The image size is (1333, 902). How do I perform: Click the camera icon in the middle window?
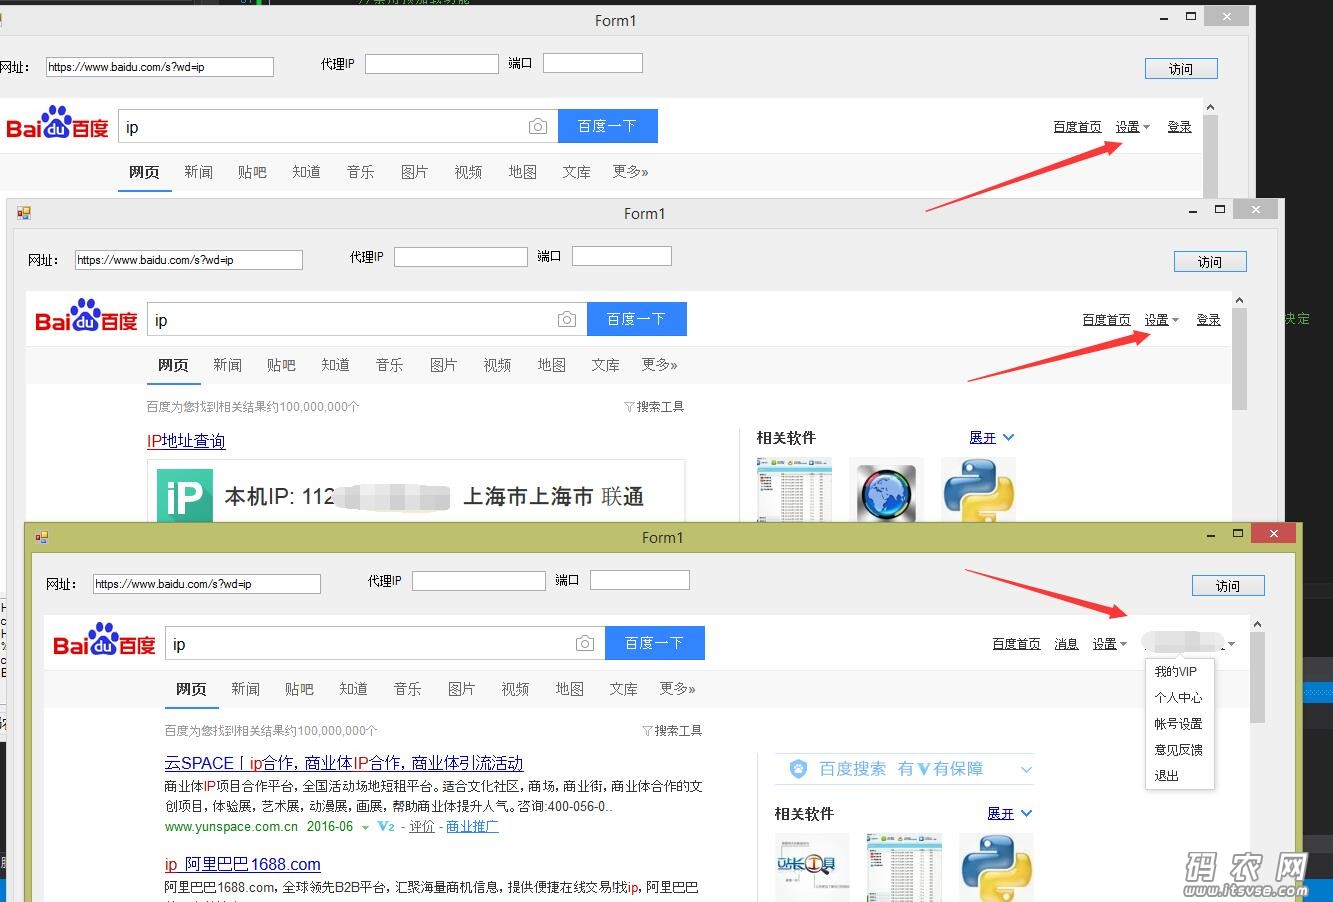[567, 319]
